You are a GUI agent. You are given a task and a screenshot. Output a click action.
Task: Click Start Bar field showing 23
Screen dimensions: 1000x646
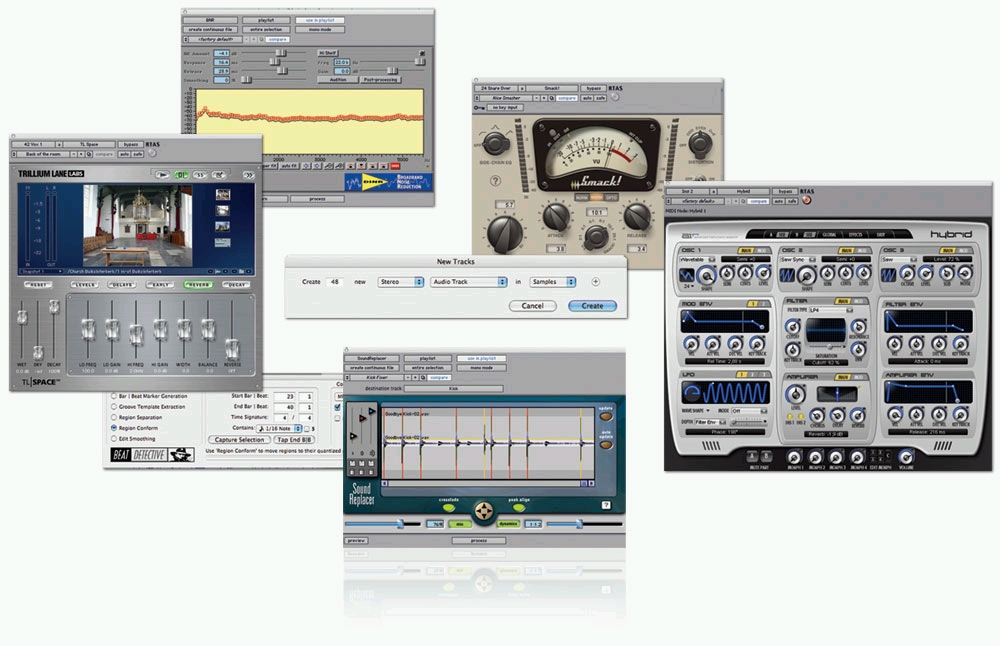pos(285,396)
